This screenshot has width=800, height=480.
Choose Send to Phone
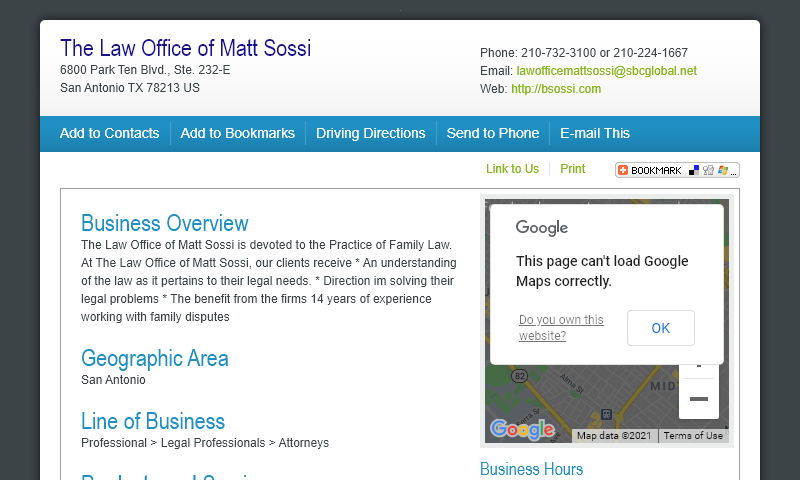pos(492,133)
